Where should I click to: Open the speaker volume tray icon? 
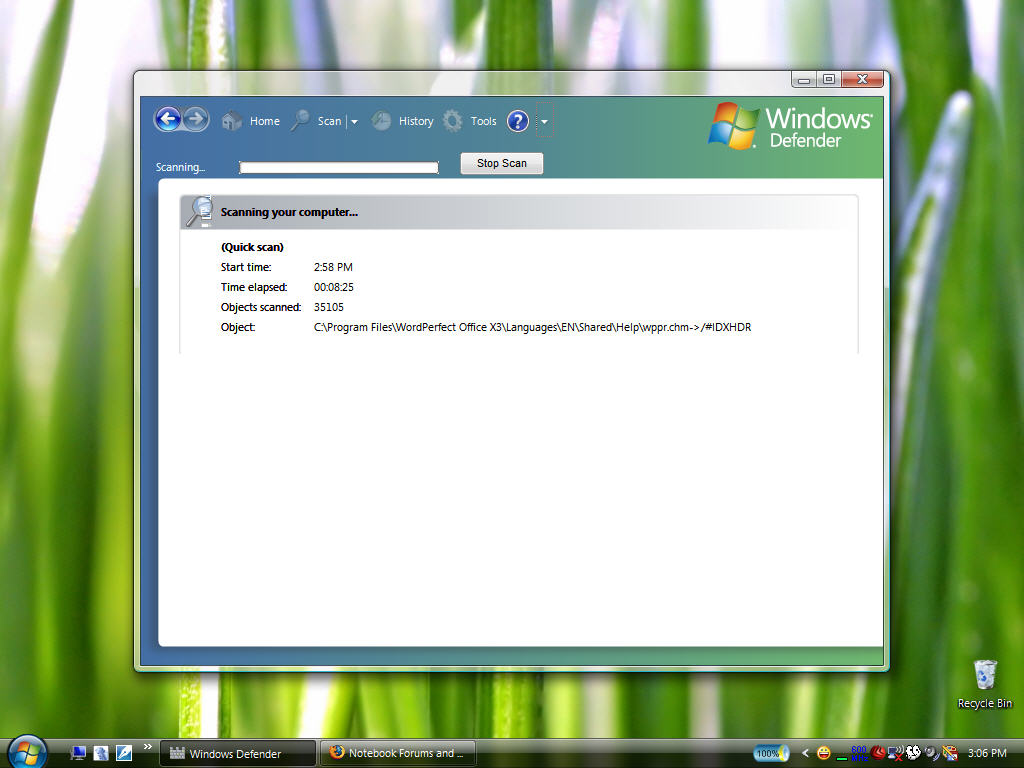pyautogui.click(x=932, y=753)
